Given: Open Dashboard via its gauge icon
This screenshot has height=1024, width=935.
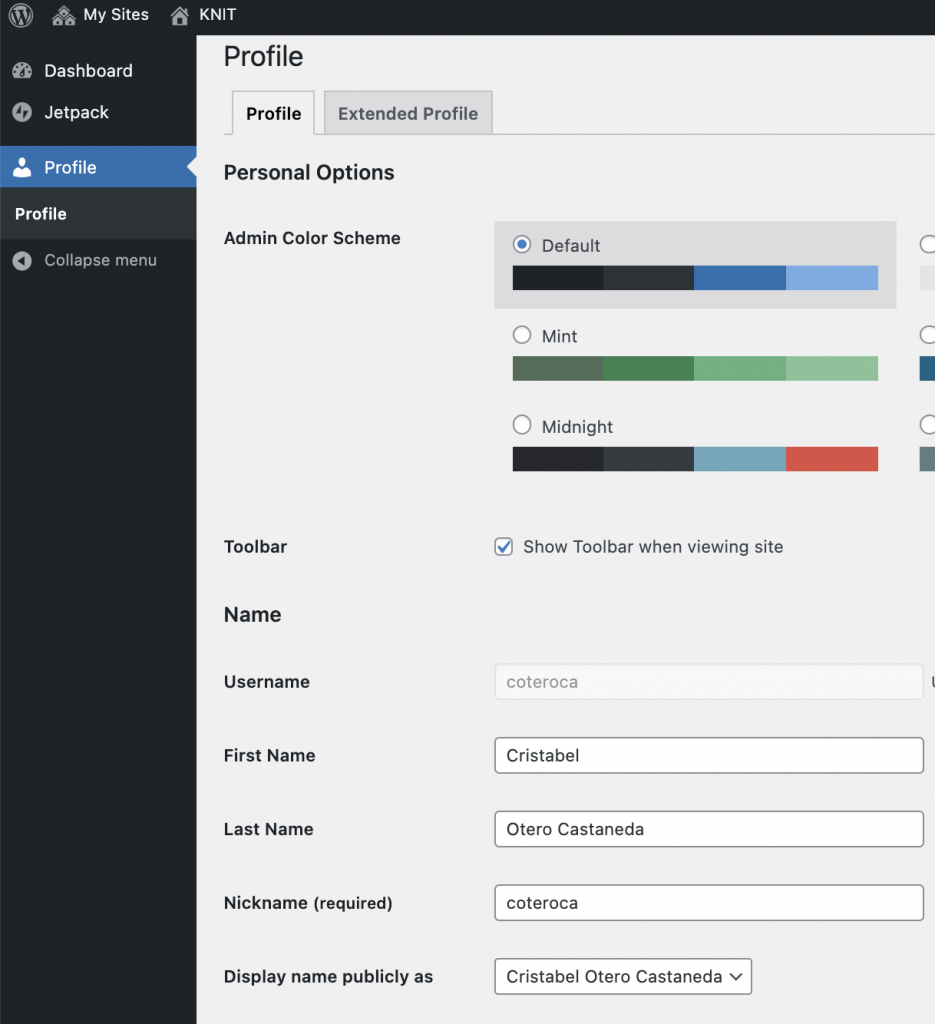Looking at the screenshot, I should pyautogui.click(x=22, y=71).
